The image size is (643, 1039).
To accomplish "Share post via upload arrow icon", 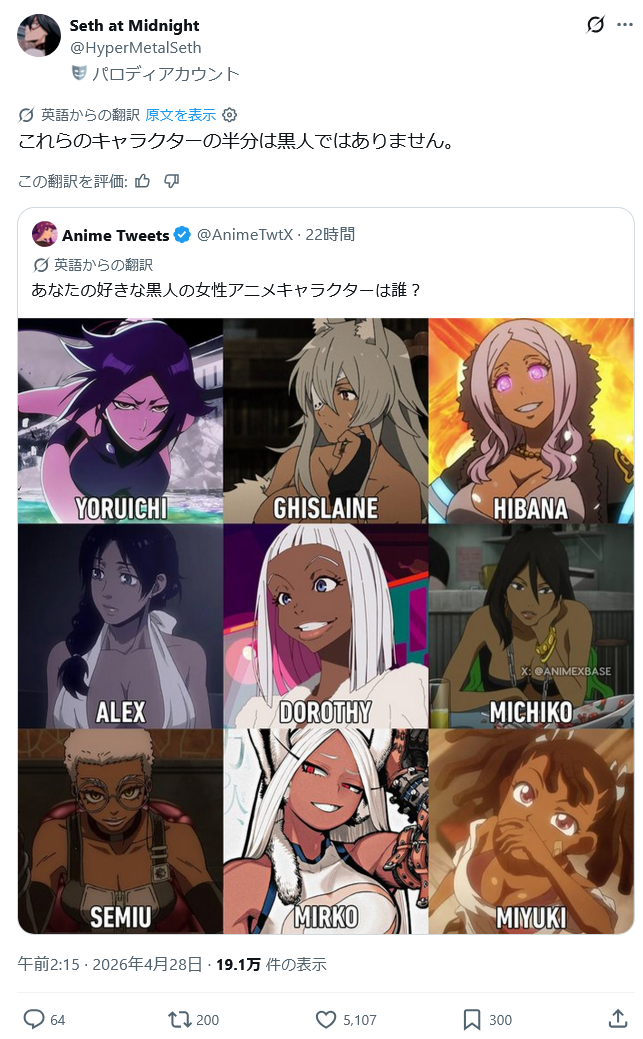I will (618, 1018).
